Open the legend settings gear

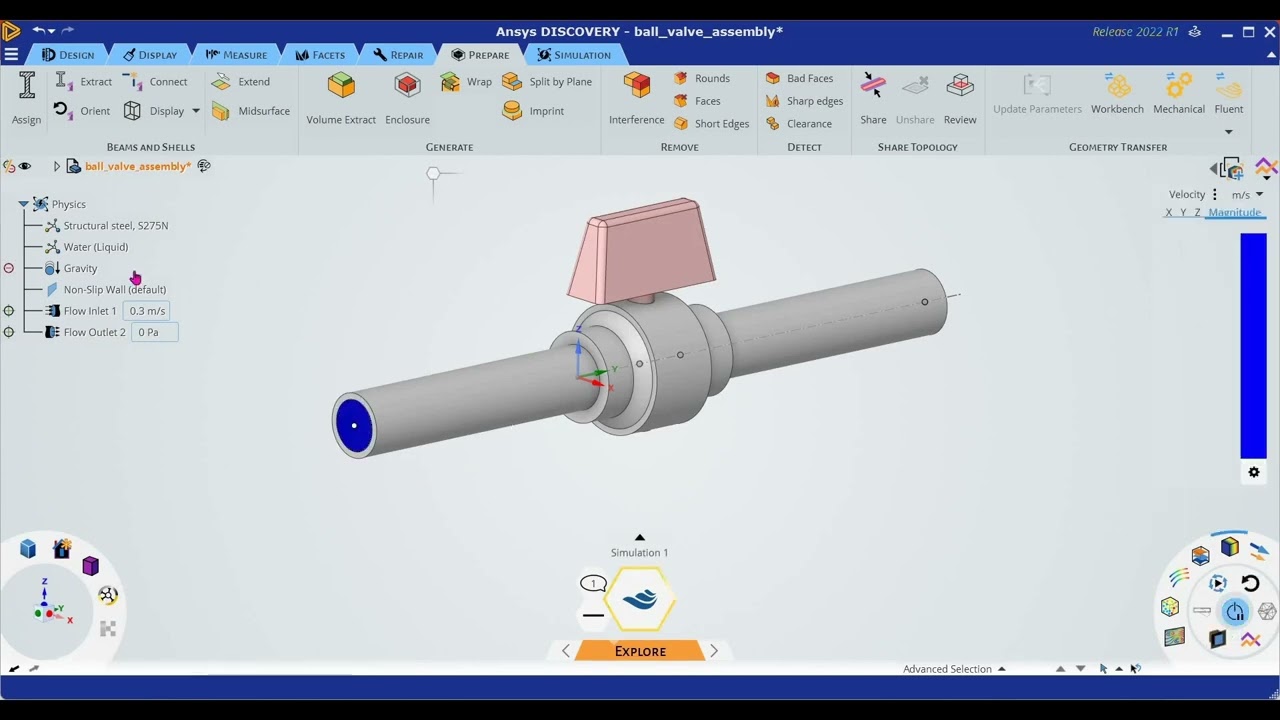pyautogui.click(x=1254, y=472)
